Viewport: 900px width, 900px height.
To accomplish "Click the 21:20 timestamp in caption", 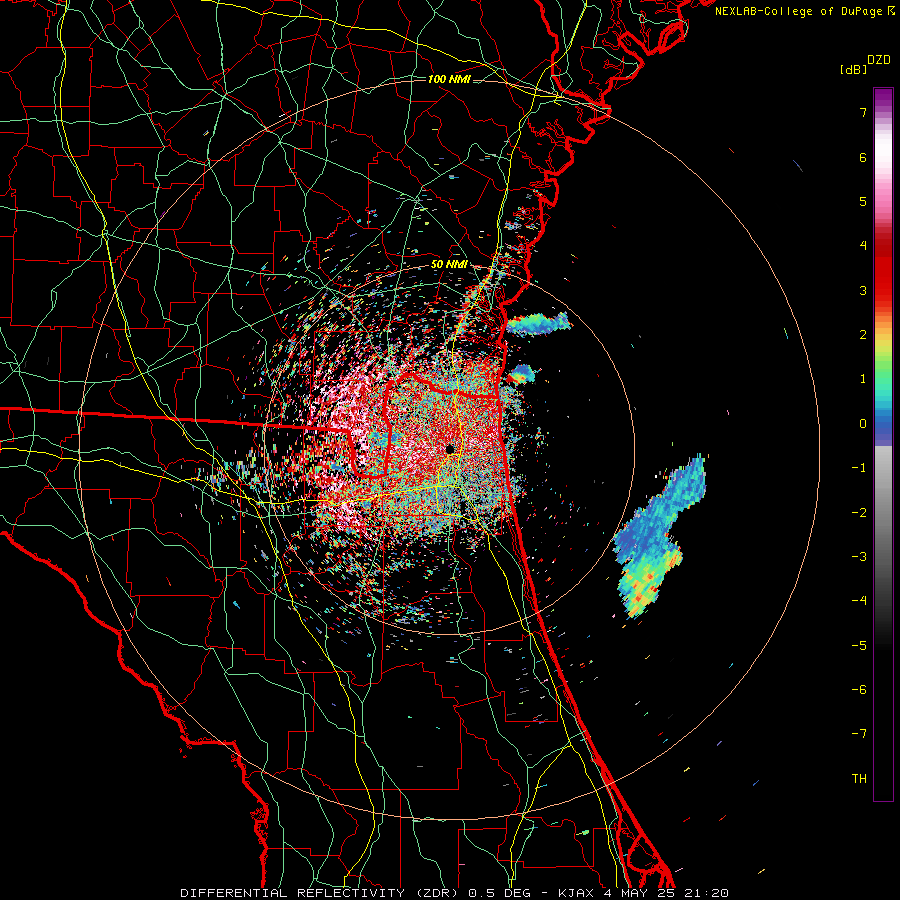I will (x=706, y=893).
